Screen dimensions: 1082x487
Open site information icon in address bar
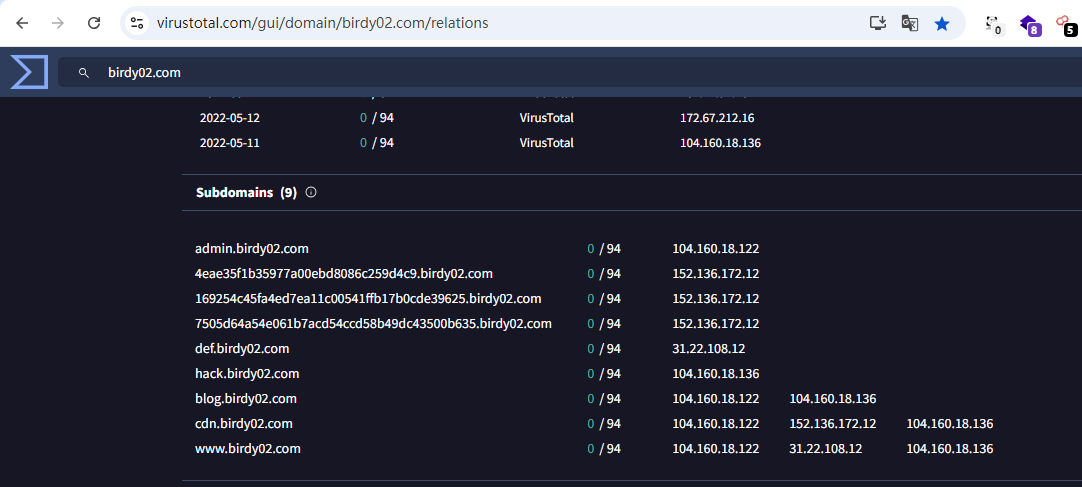pyautogui.click(x=138, y=23)
